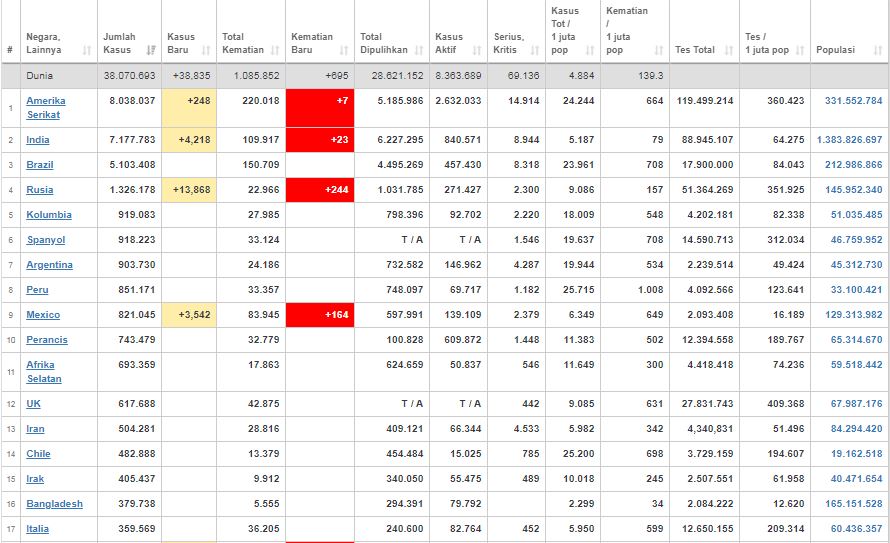This screenshot has height=543, width=890.
Task: Click UK total tests 27.831.743
Action: click(x=707, y=403)
